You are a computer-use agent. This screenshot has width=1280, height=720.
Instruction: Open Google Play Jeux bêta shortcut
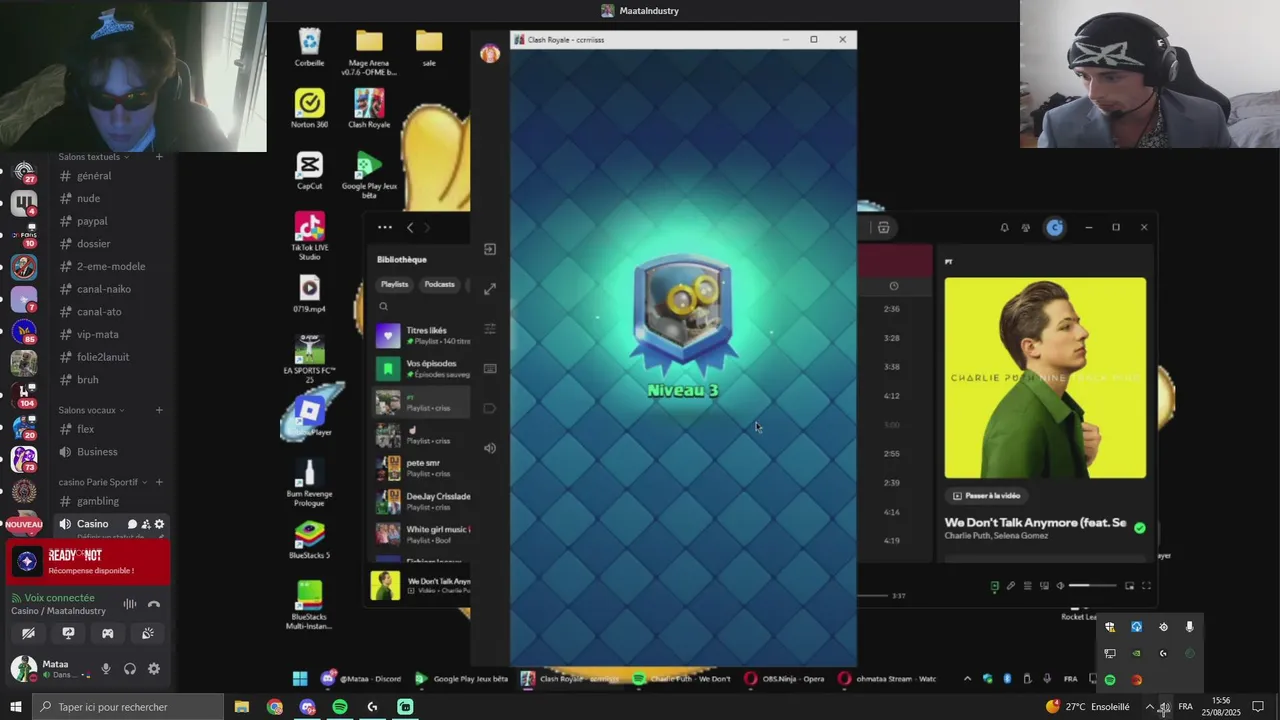point(369,175)
